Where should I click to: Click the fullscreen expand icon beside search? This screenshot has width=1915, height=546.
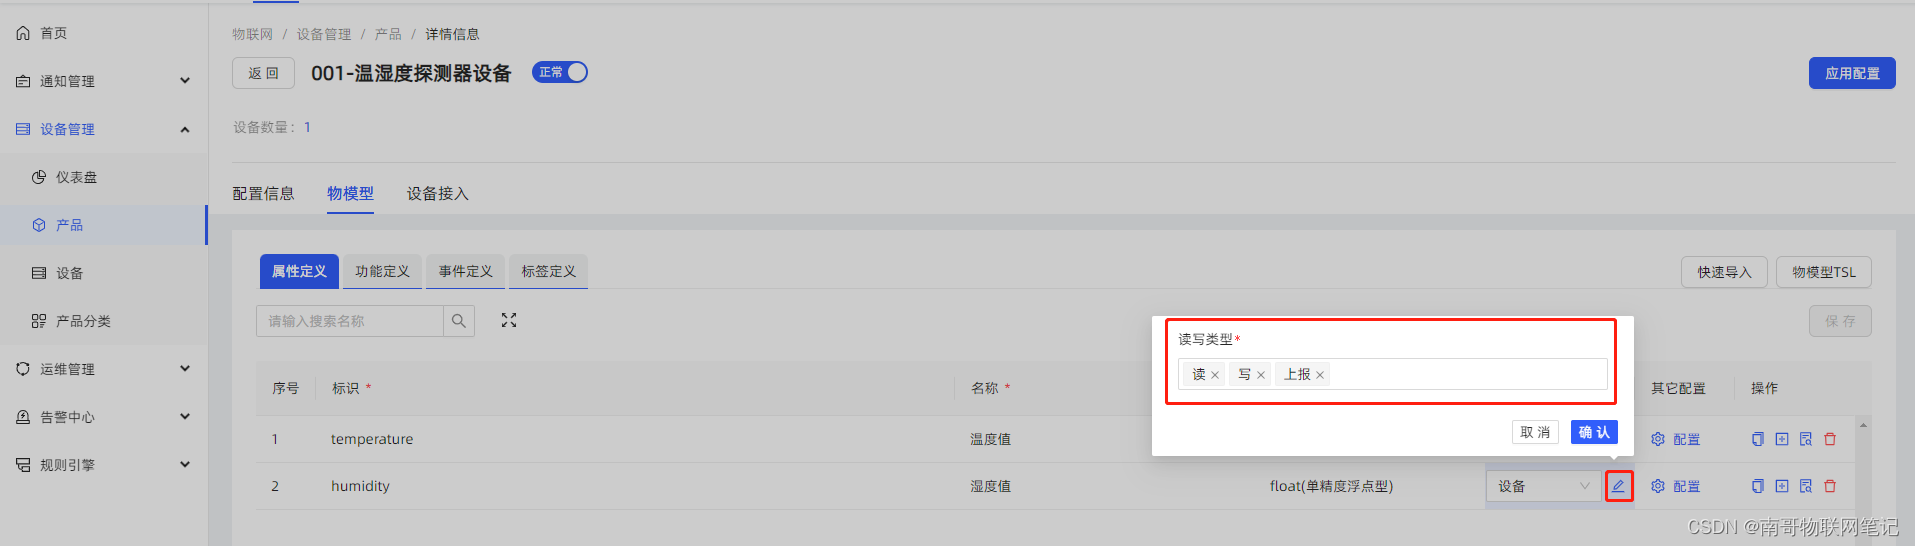[x=509, y=320]
